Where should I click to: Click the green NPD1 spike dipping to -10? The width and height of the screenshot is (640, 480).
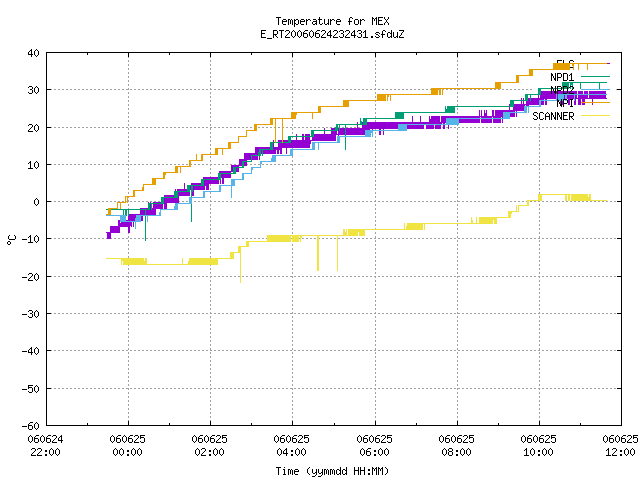pos(145,224)
